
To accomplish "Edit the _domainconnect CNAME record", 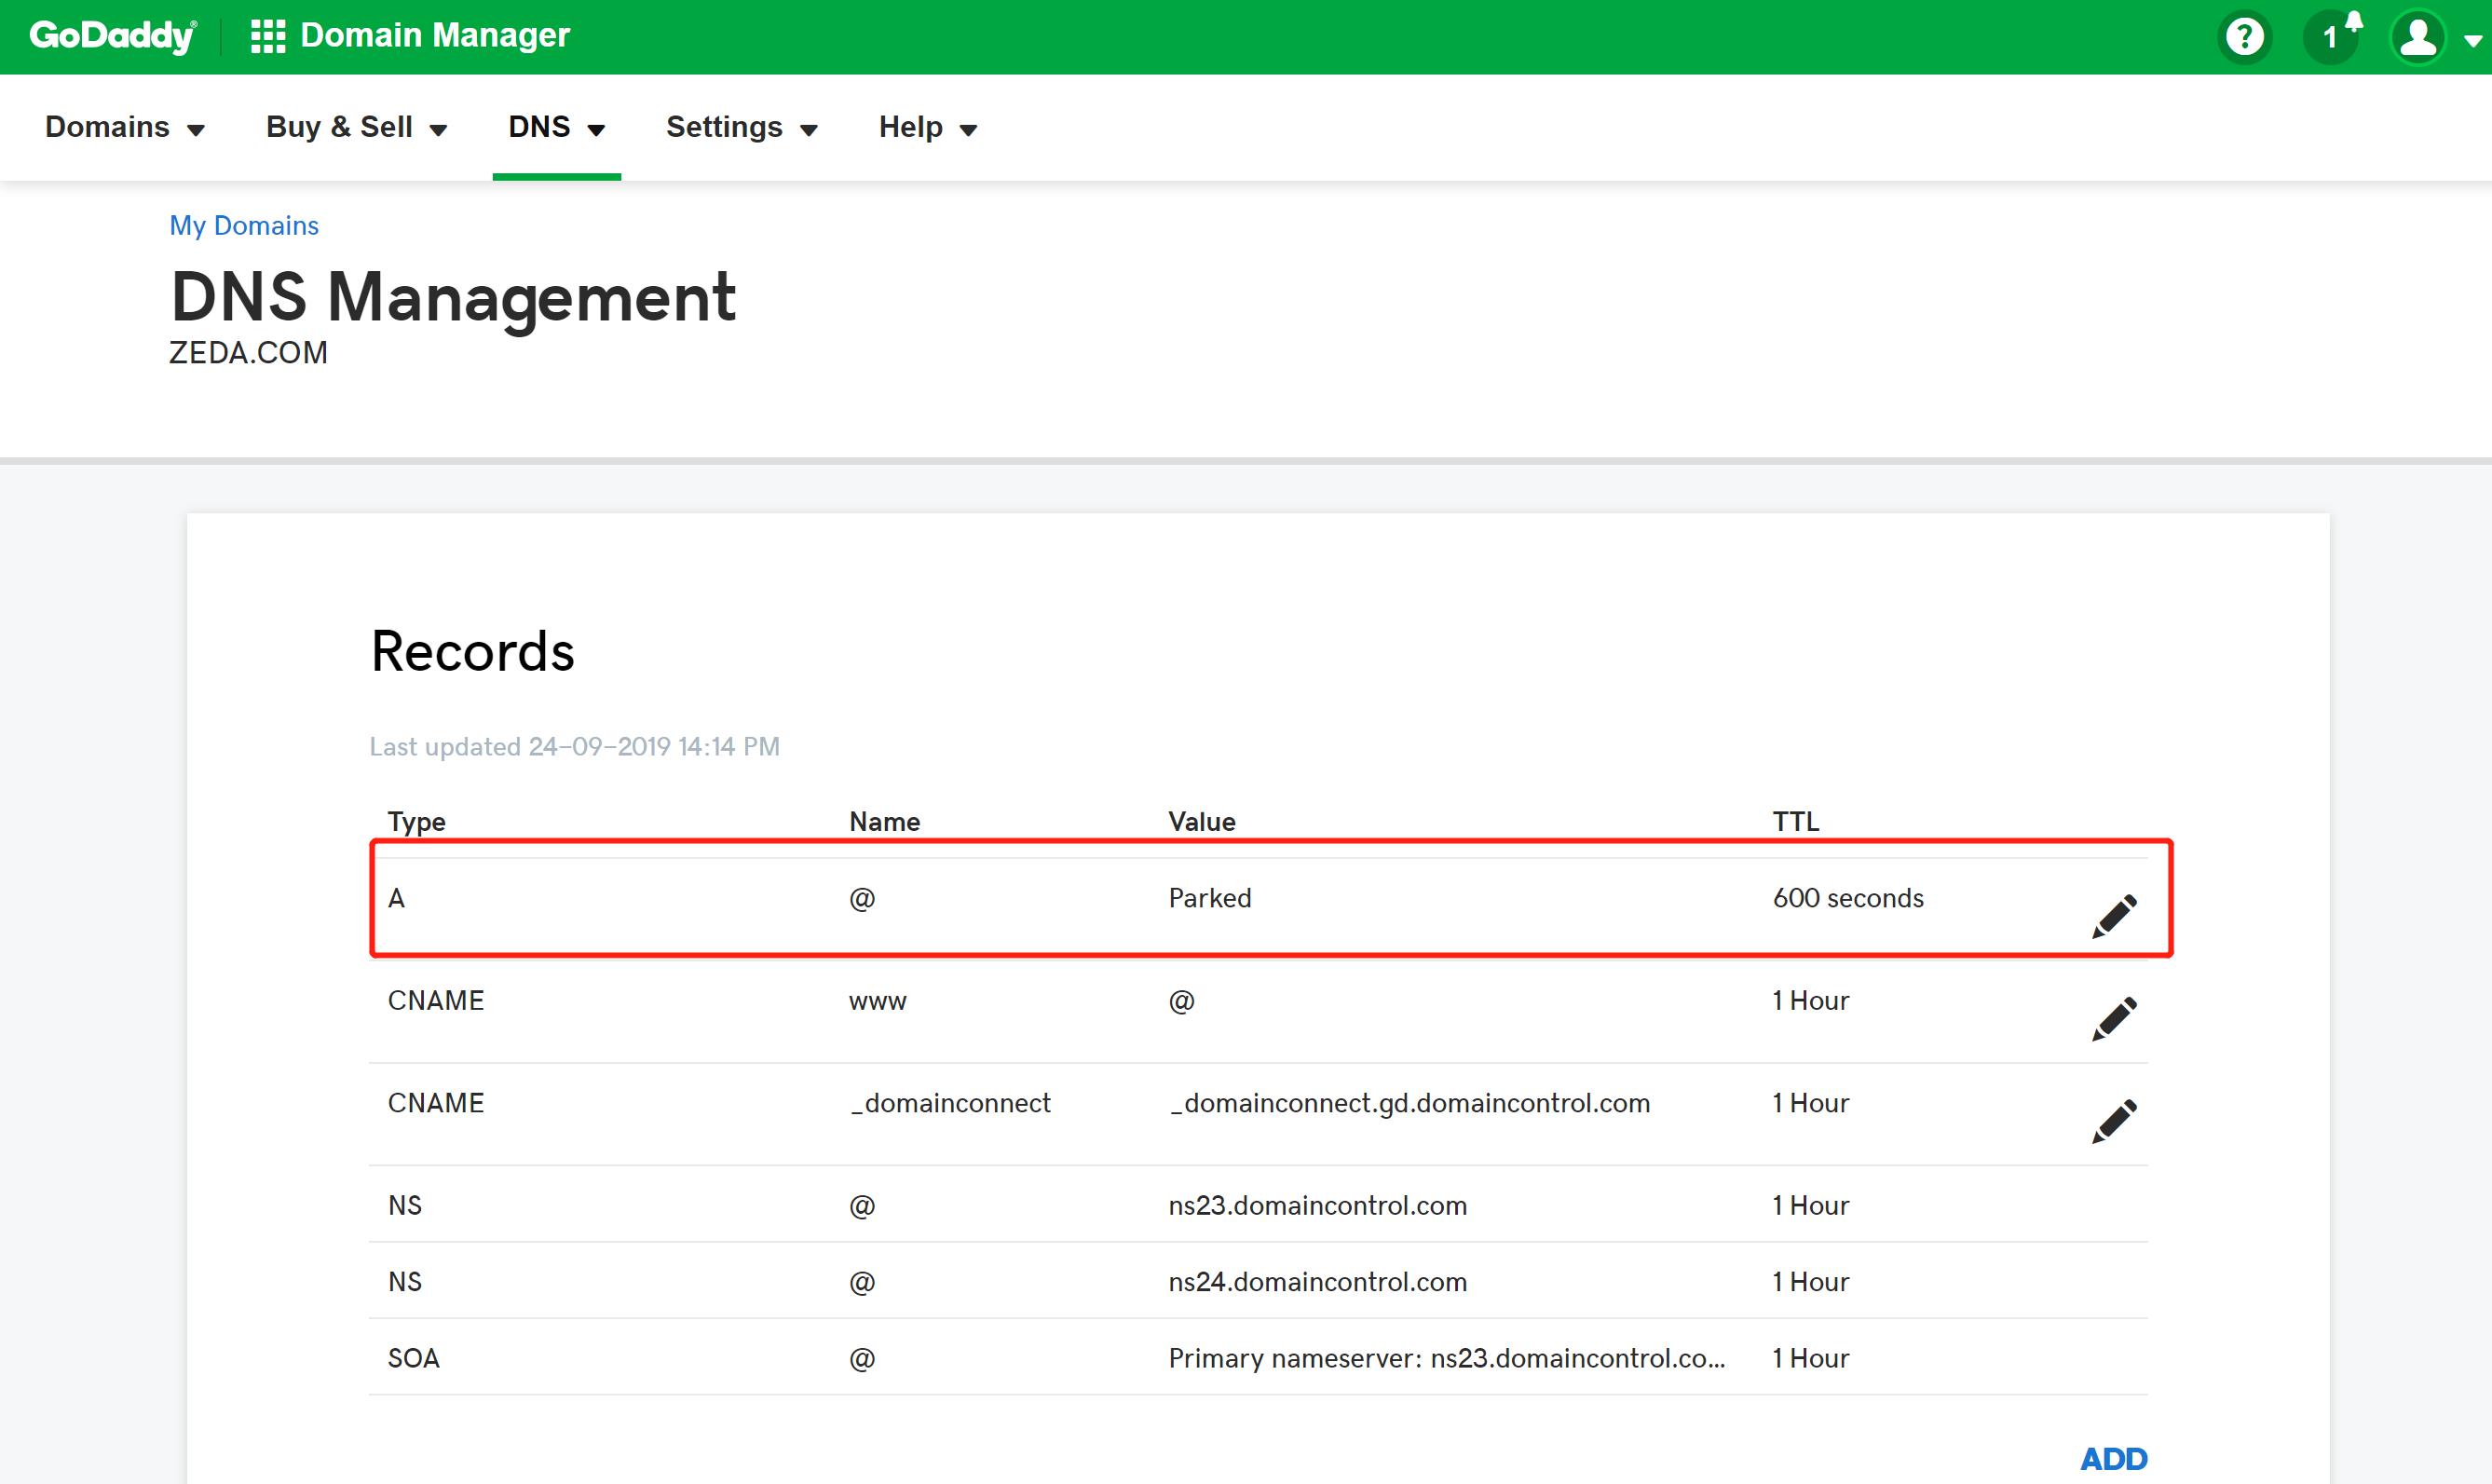I will point(2114,1120).
